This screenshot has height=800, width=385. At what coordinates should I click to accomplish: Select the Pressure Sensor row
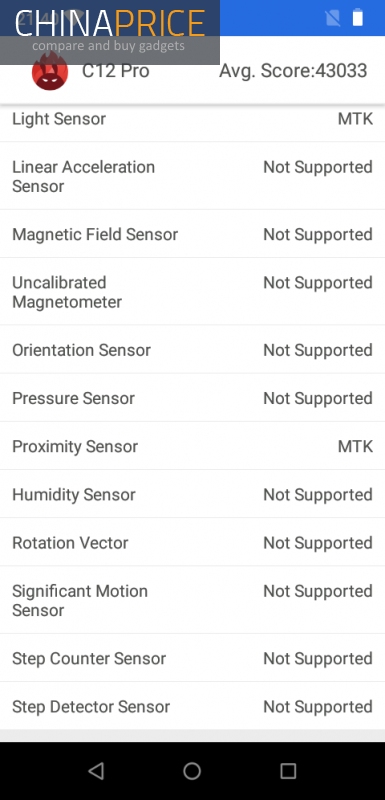click(x=192, y=398)
